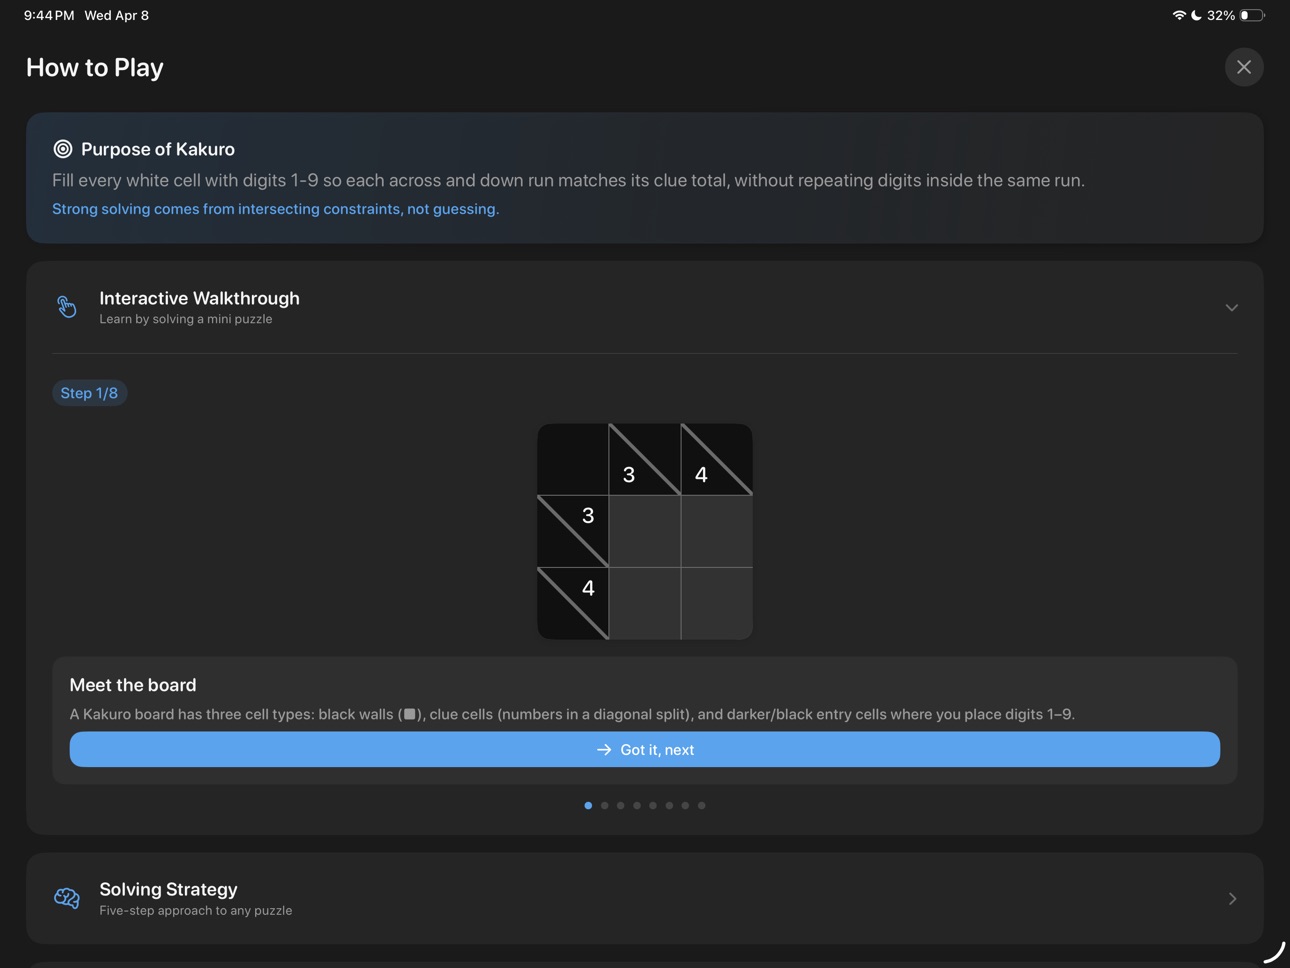Jump to the eighth walkthrough page dot
Viewport: 1290px width, 968px height.
702,805
